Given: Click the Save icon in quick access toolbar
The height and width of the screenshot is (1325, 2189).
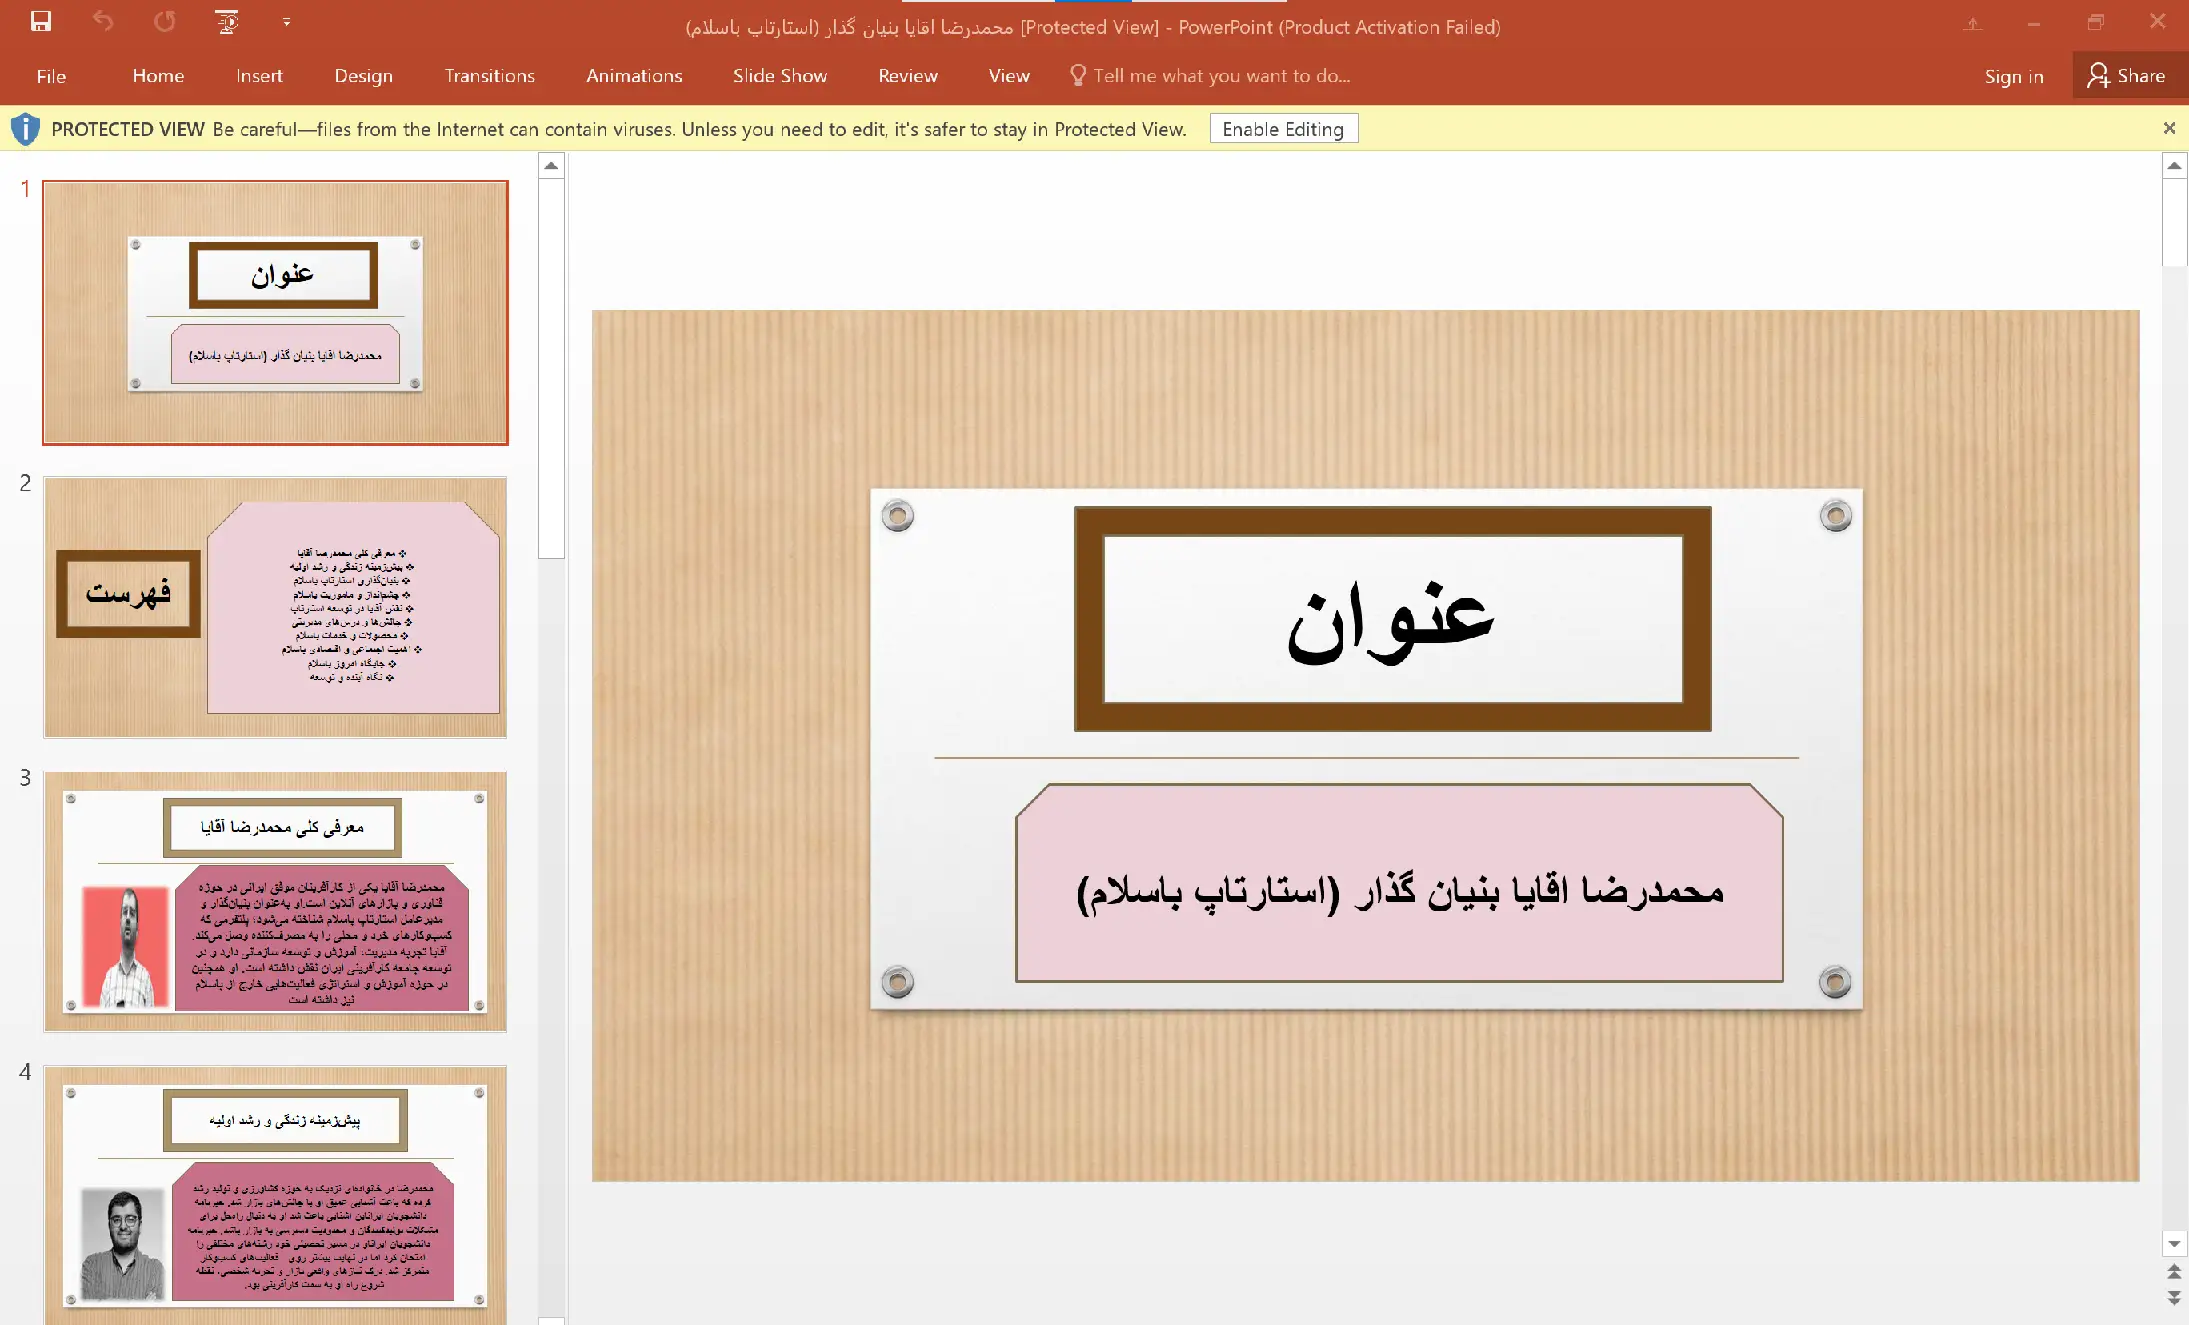Looking at the screenshot, I should (x=40, y=22).
